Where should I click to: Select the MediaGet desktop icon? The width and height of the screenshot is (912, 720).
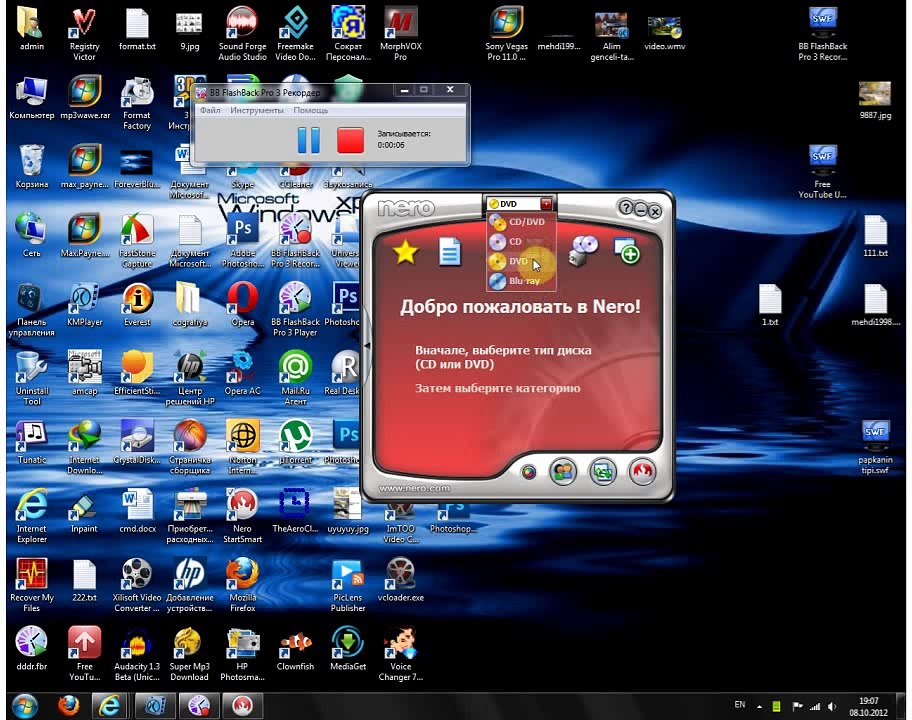coord(348,649)
